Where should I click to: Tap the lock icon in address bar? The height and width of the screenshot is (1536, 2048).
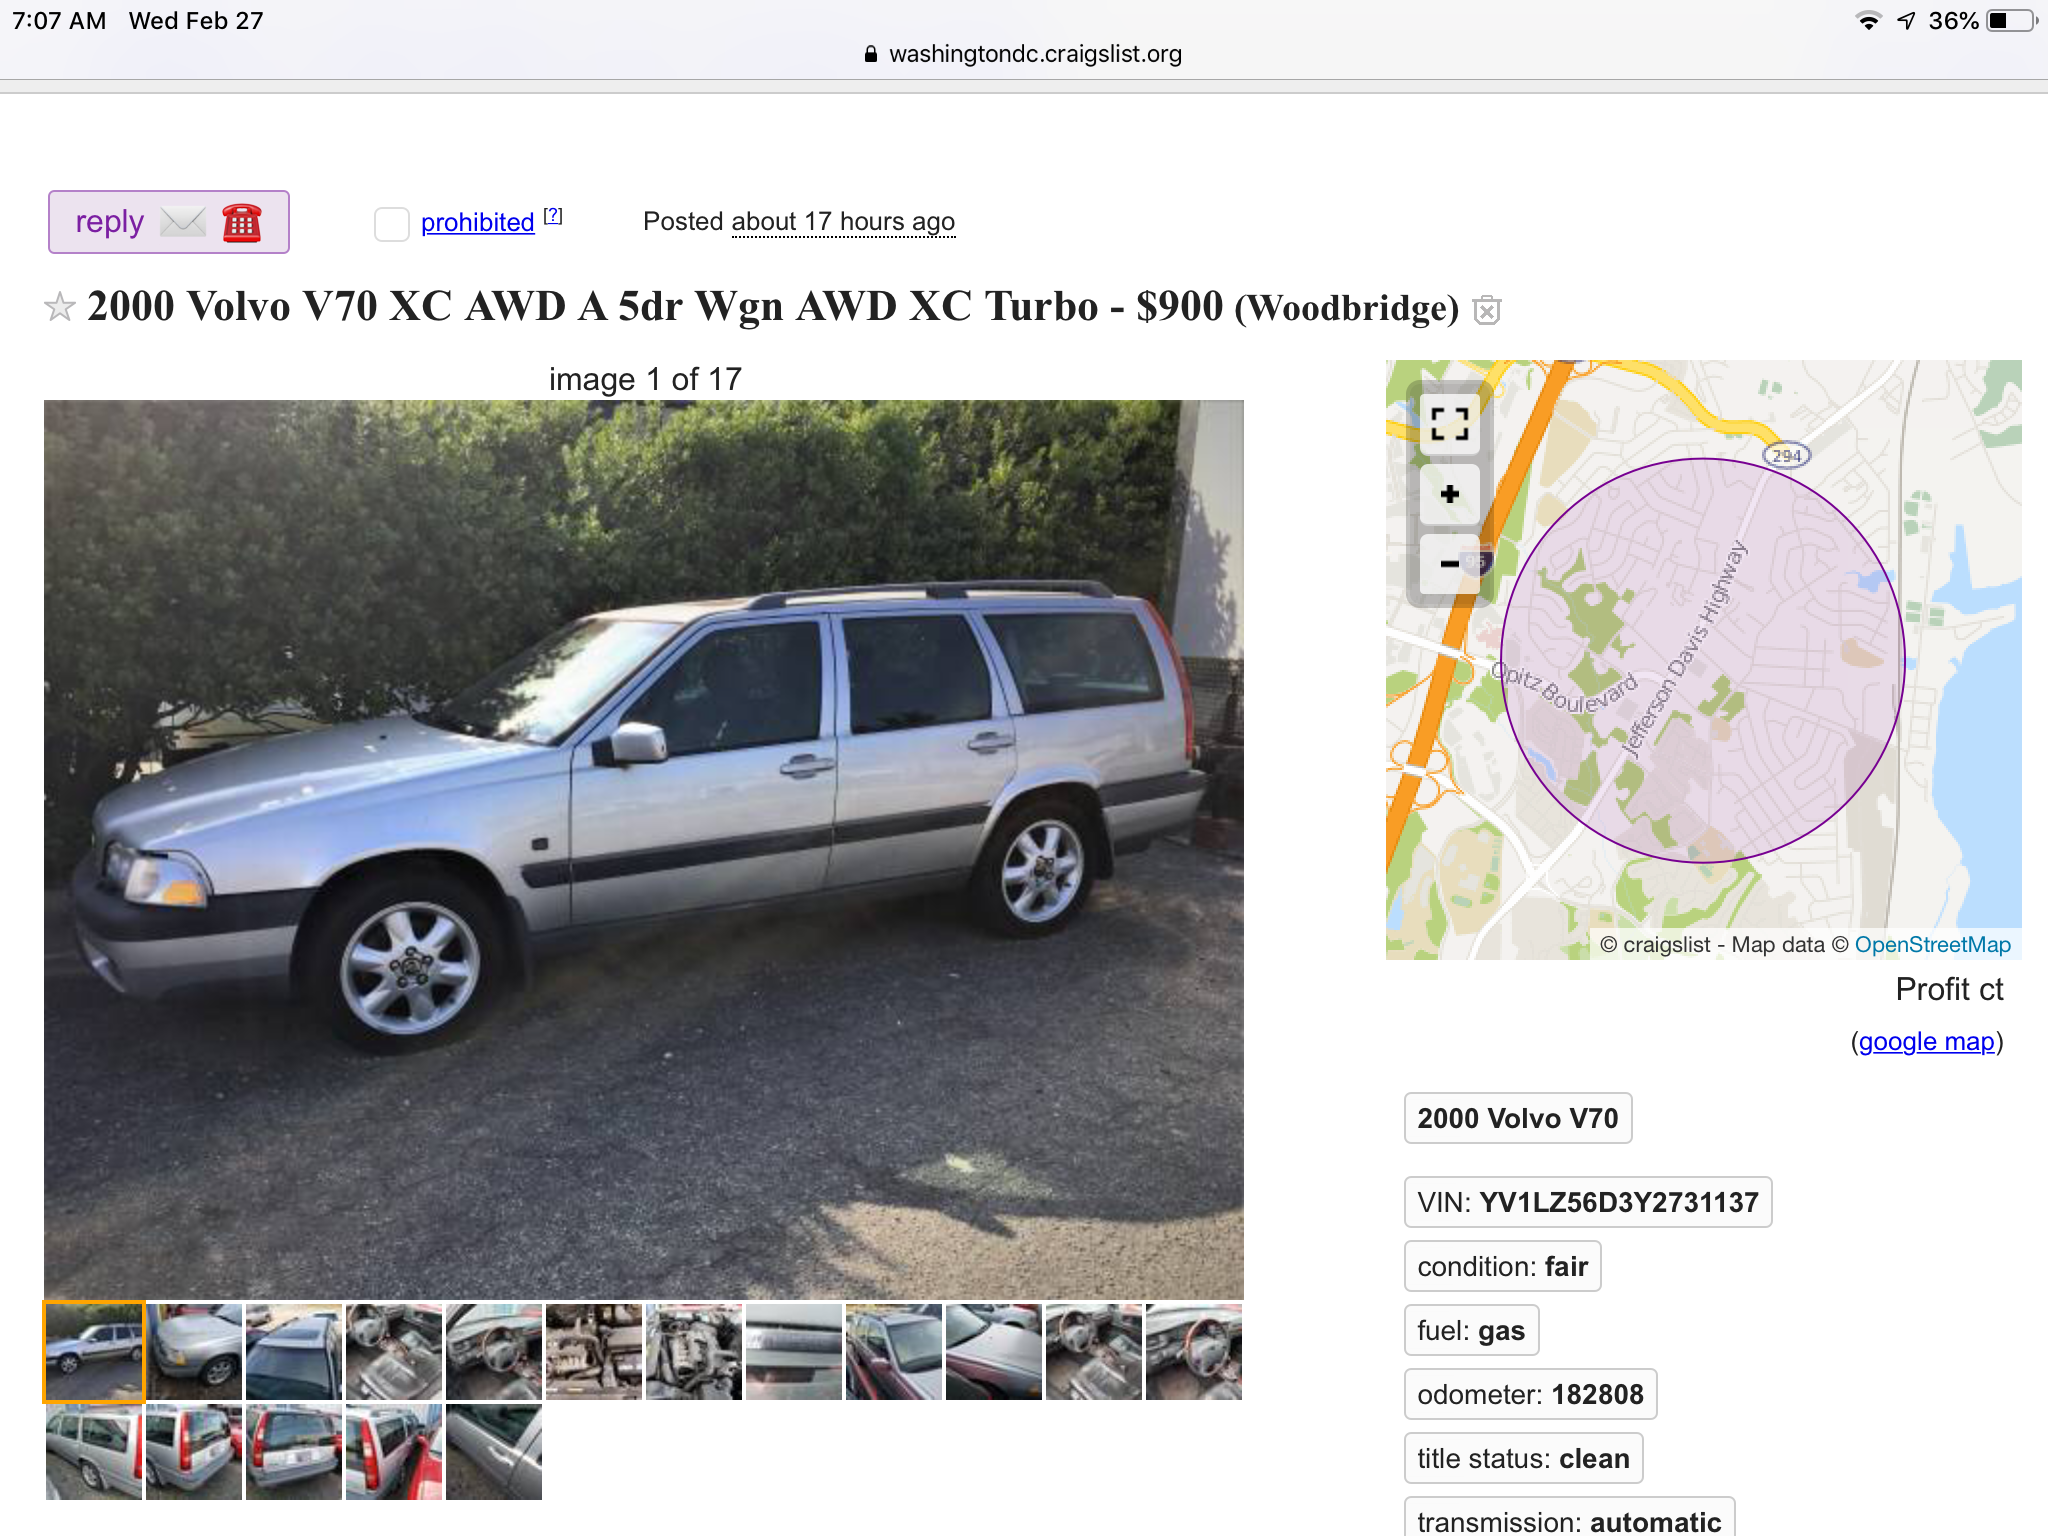(871, 54)
